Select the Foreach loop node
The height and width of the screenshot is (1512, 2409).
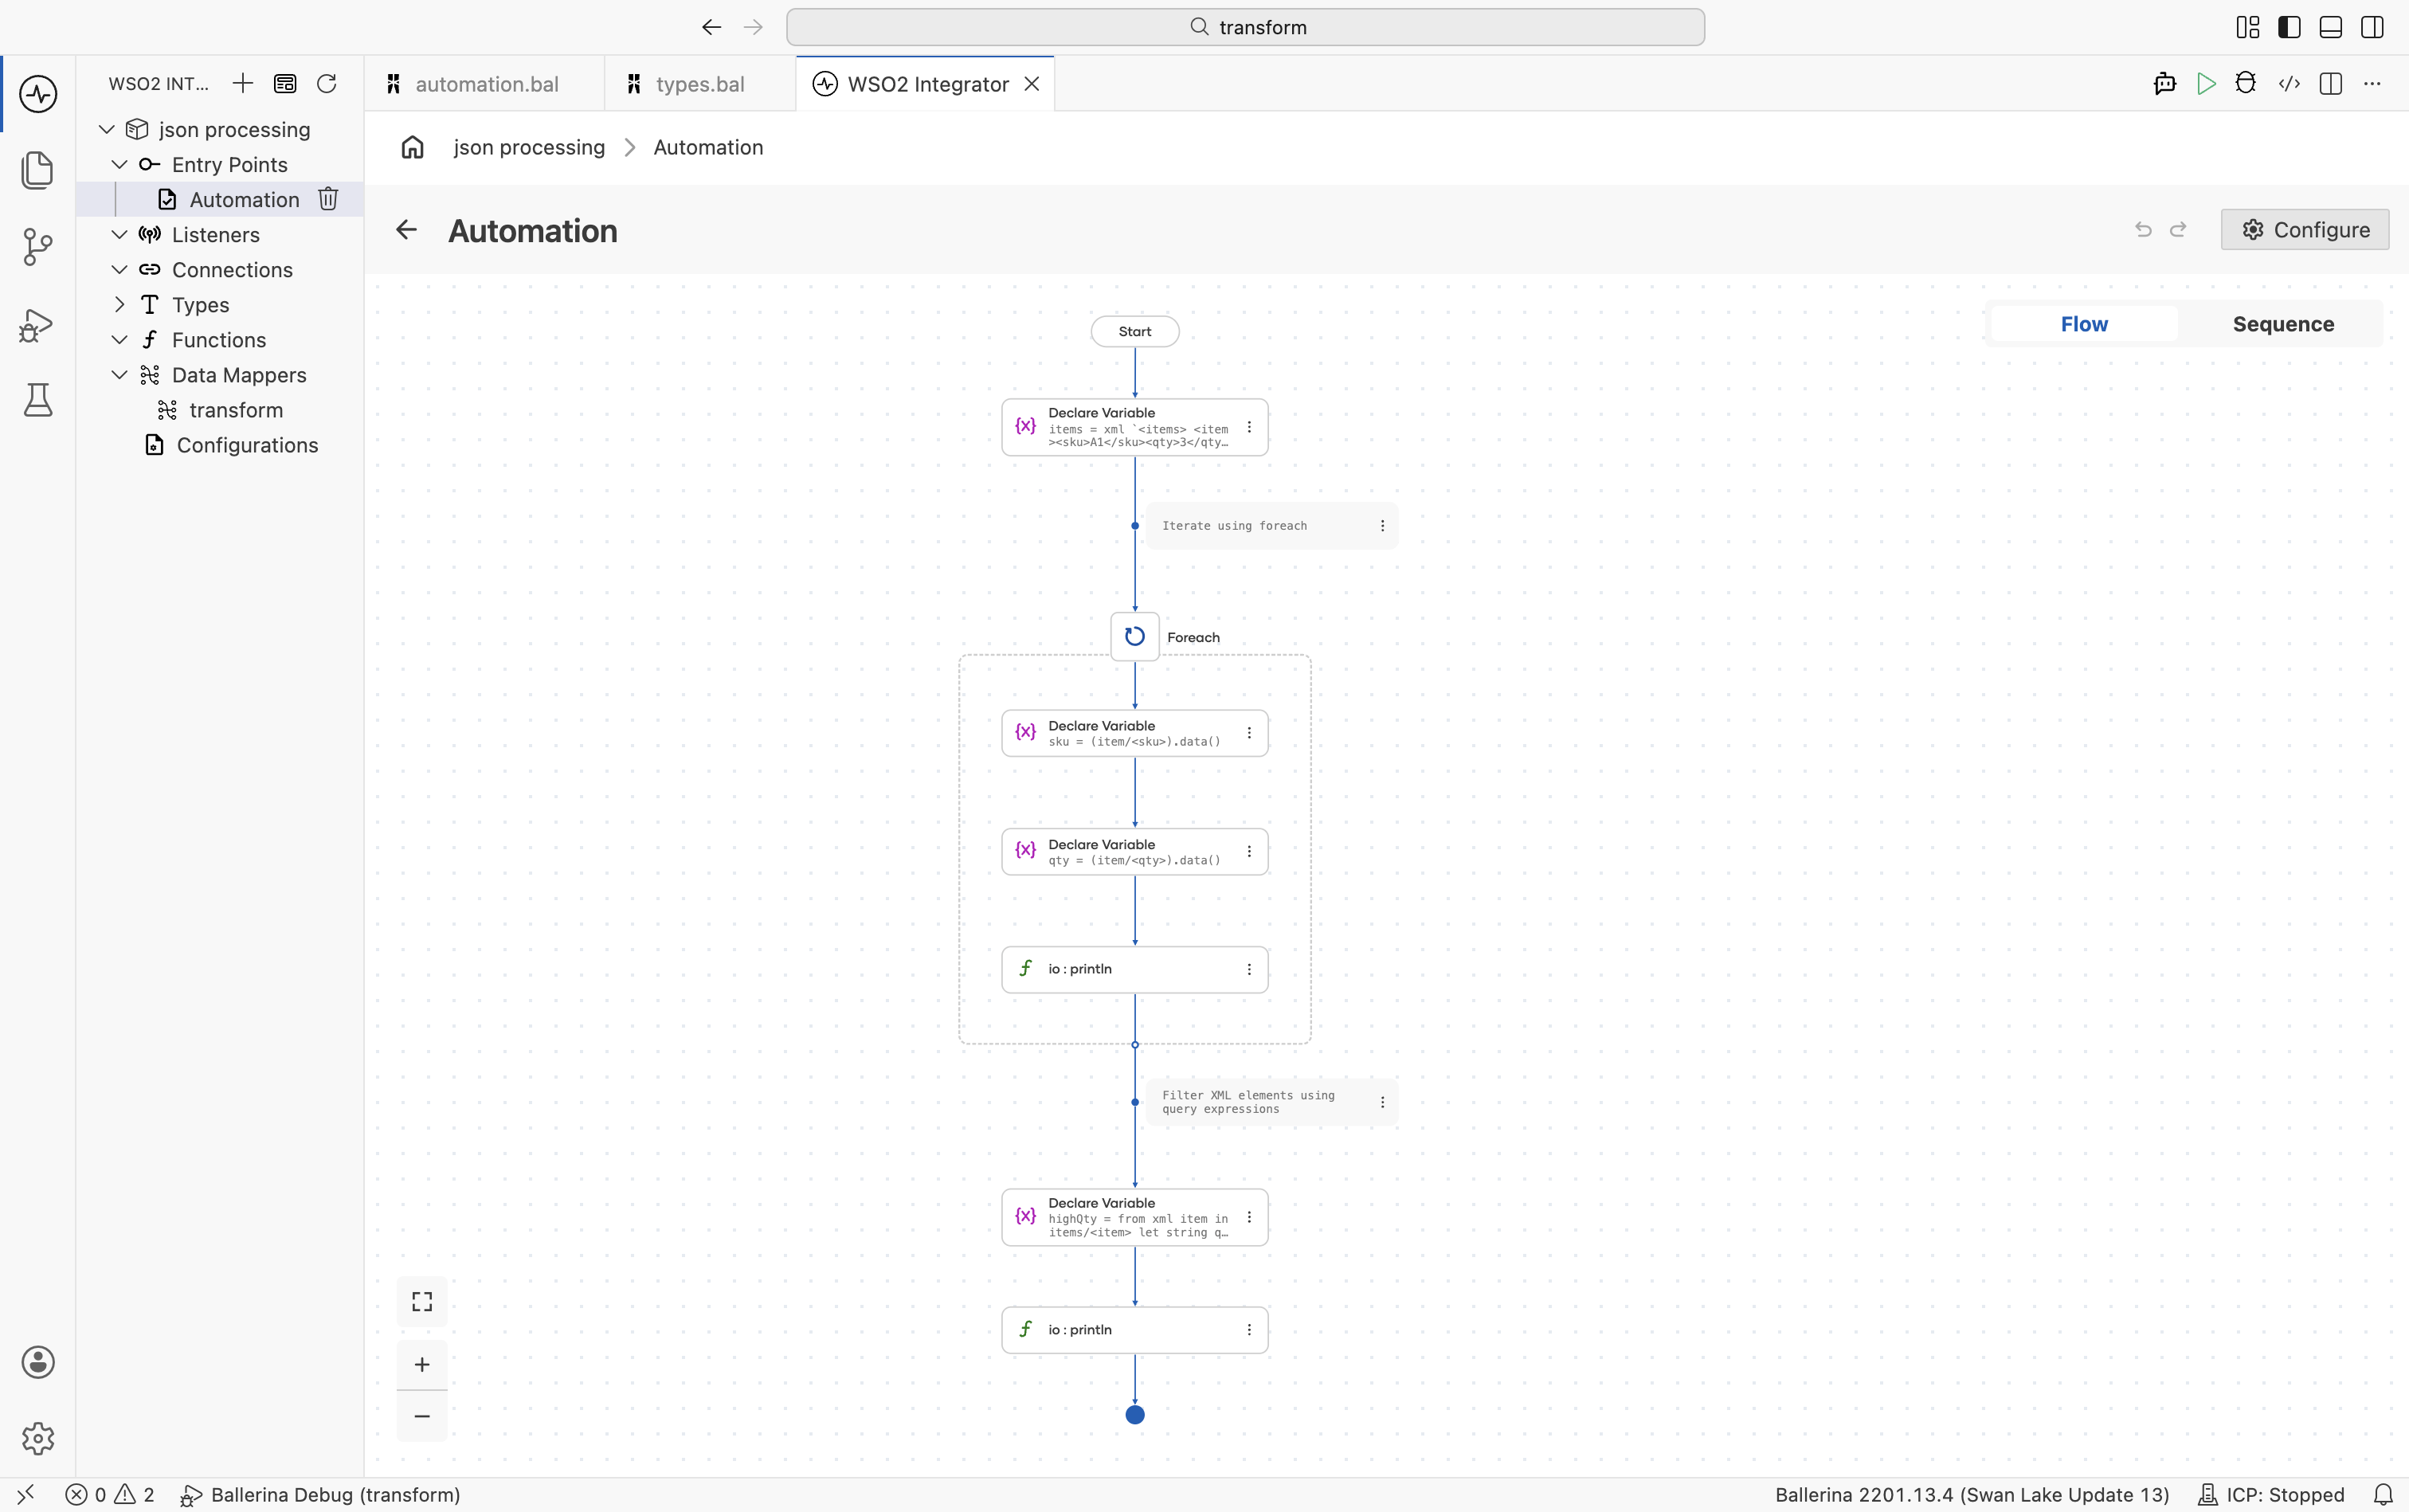pyautogui.click(x=1135, y=636)
